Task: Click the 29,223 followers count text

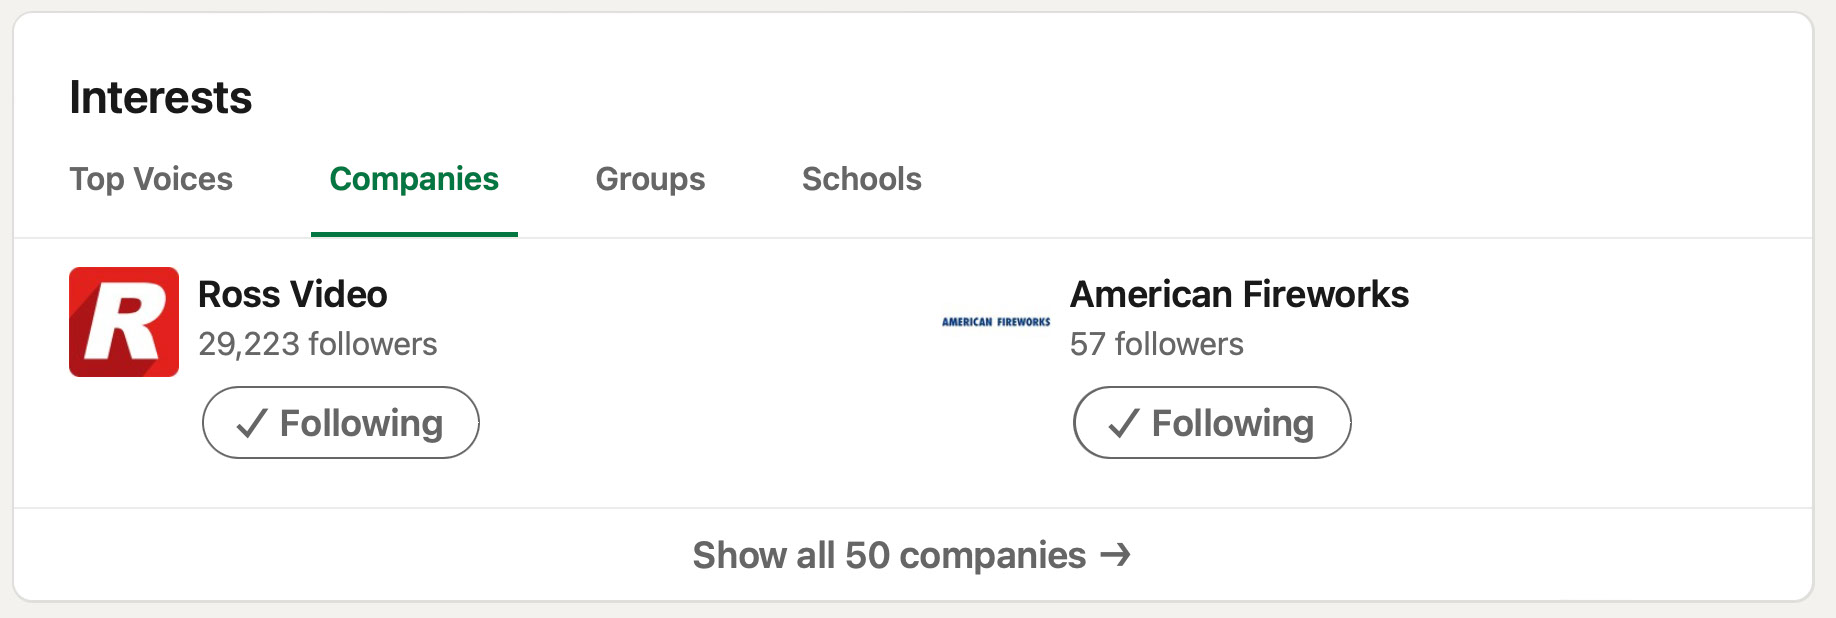Action: coord(318,344)
